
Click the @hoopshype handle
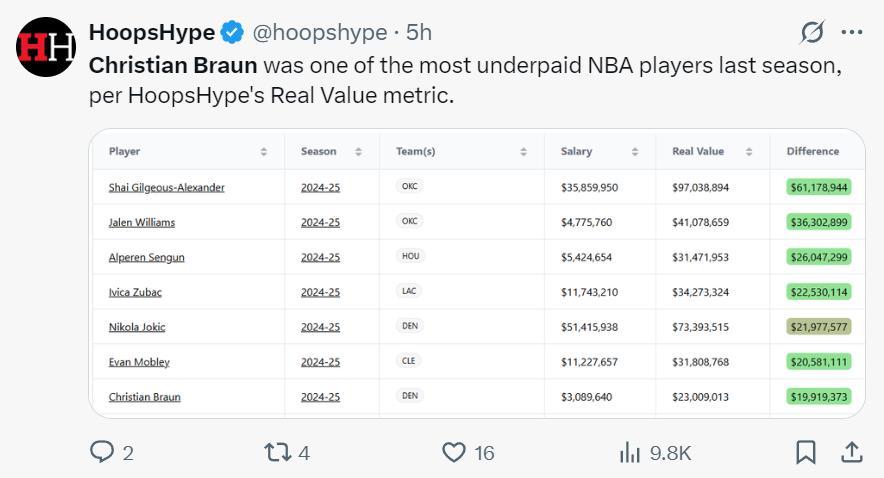319,32
